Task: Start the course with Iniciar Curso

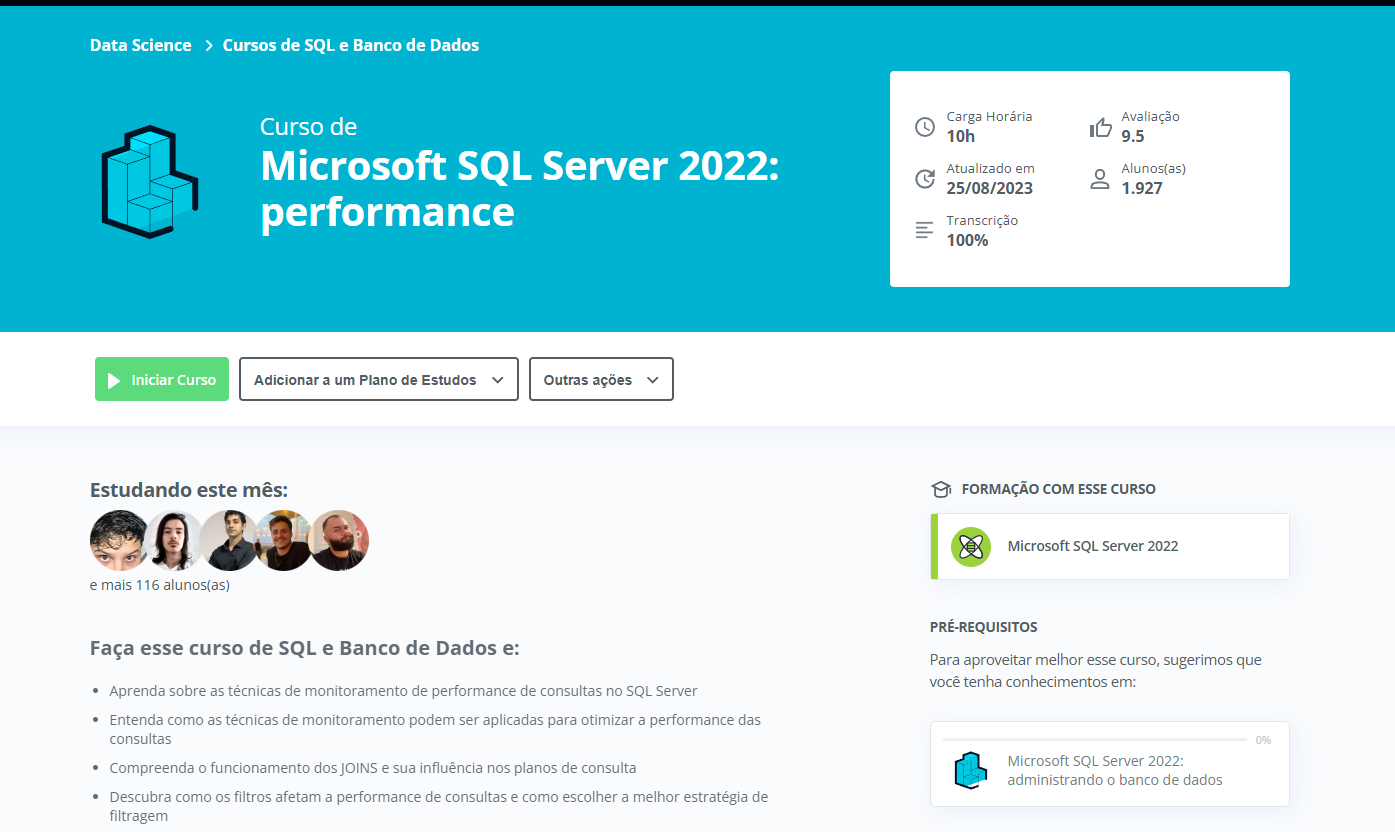Action: point(162,379)
